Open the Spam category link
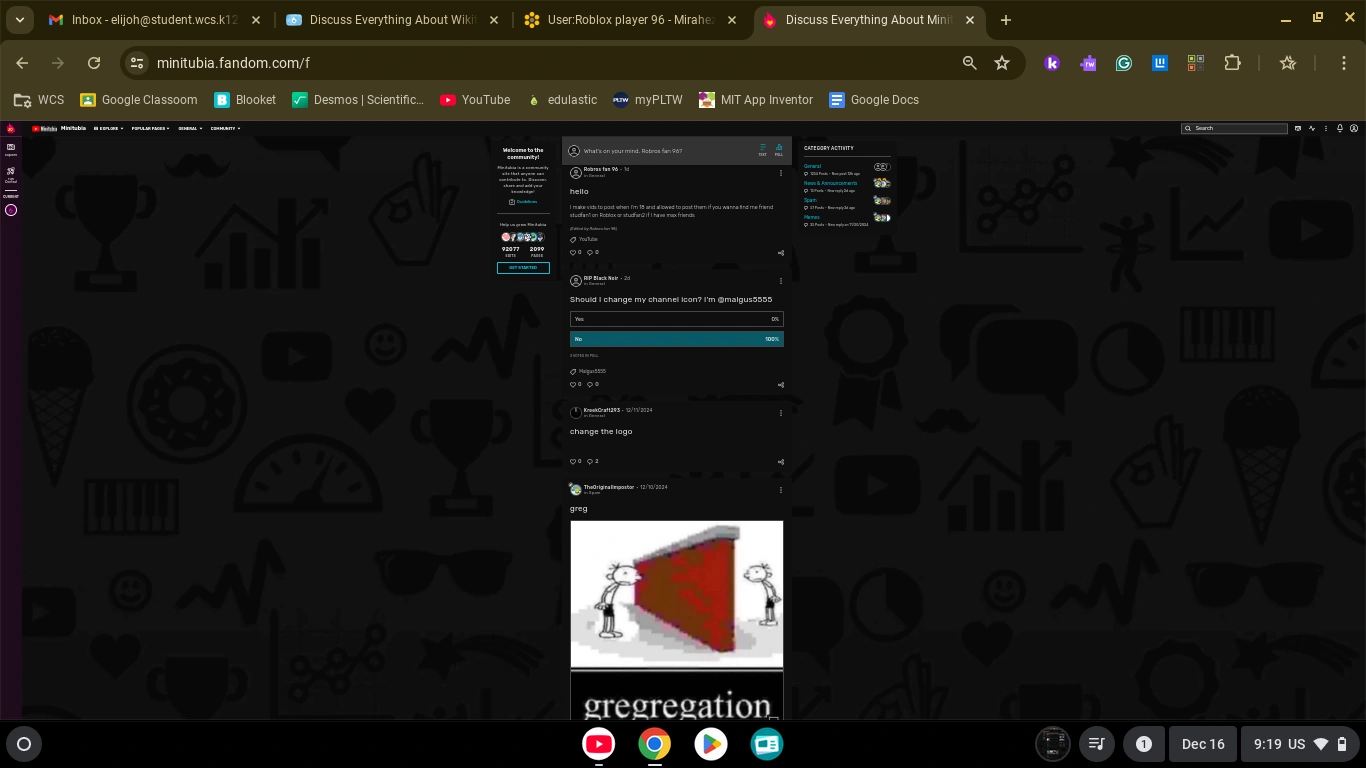Image resolution: width=1366 pixels, height=768 pixels. coord(810,200)
